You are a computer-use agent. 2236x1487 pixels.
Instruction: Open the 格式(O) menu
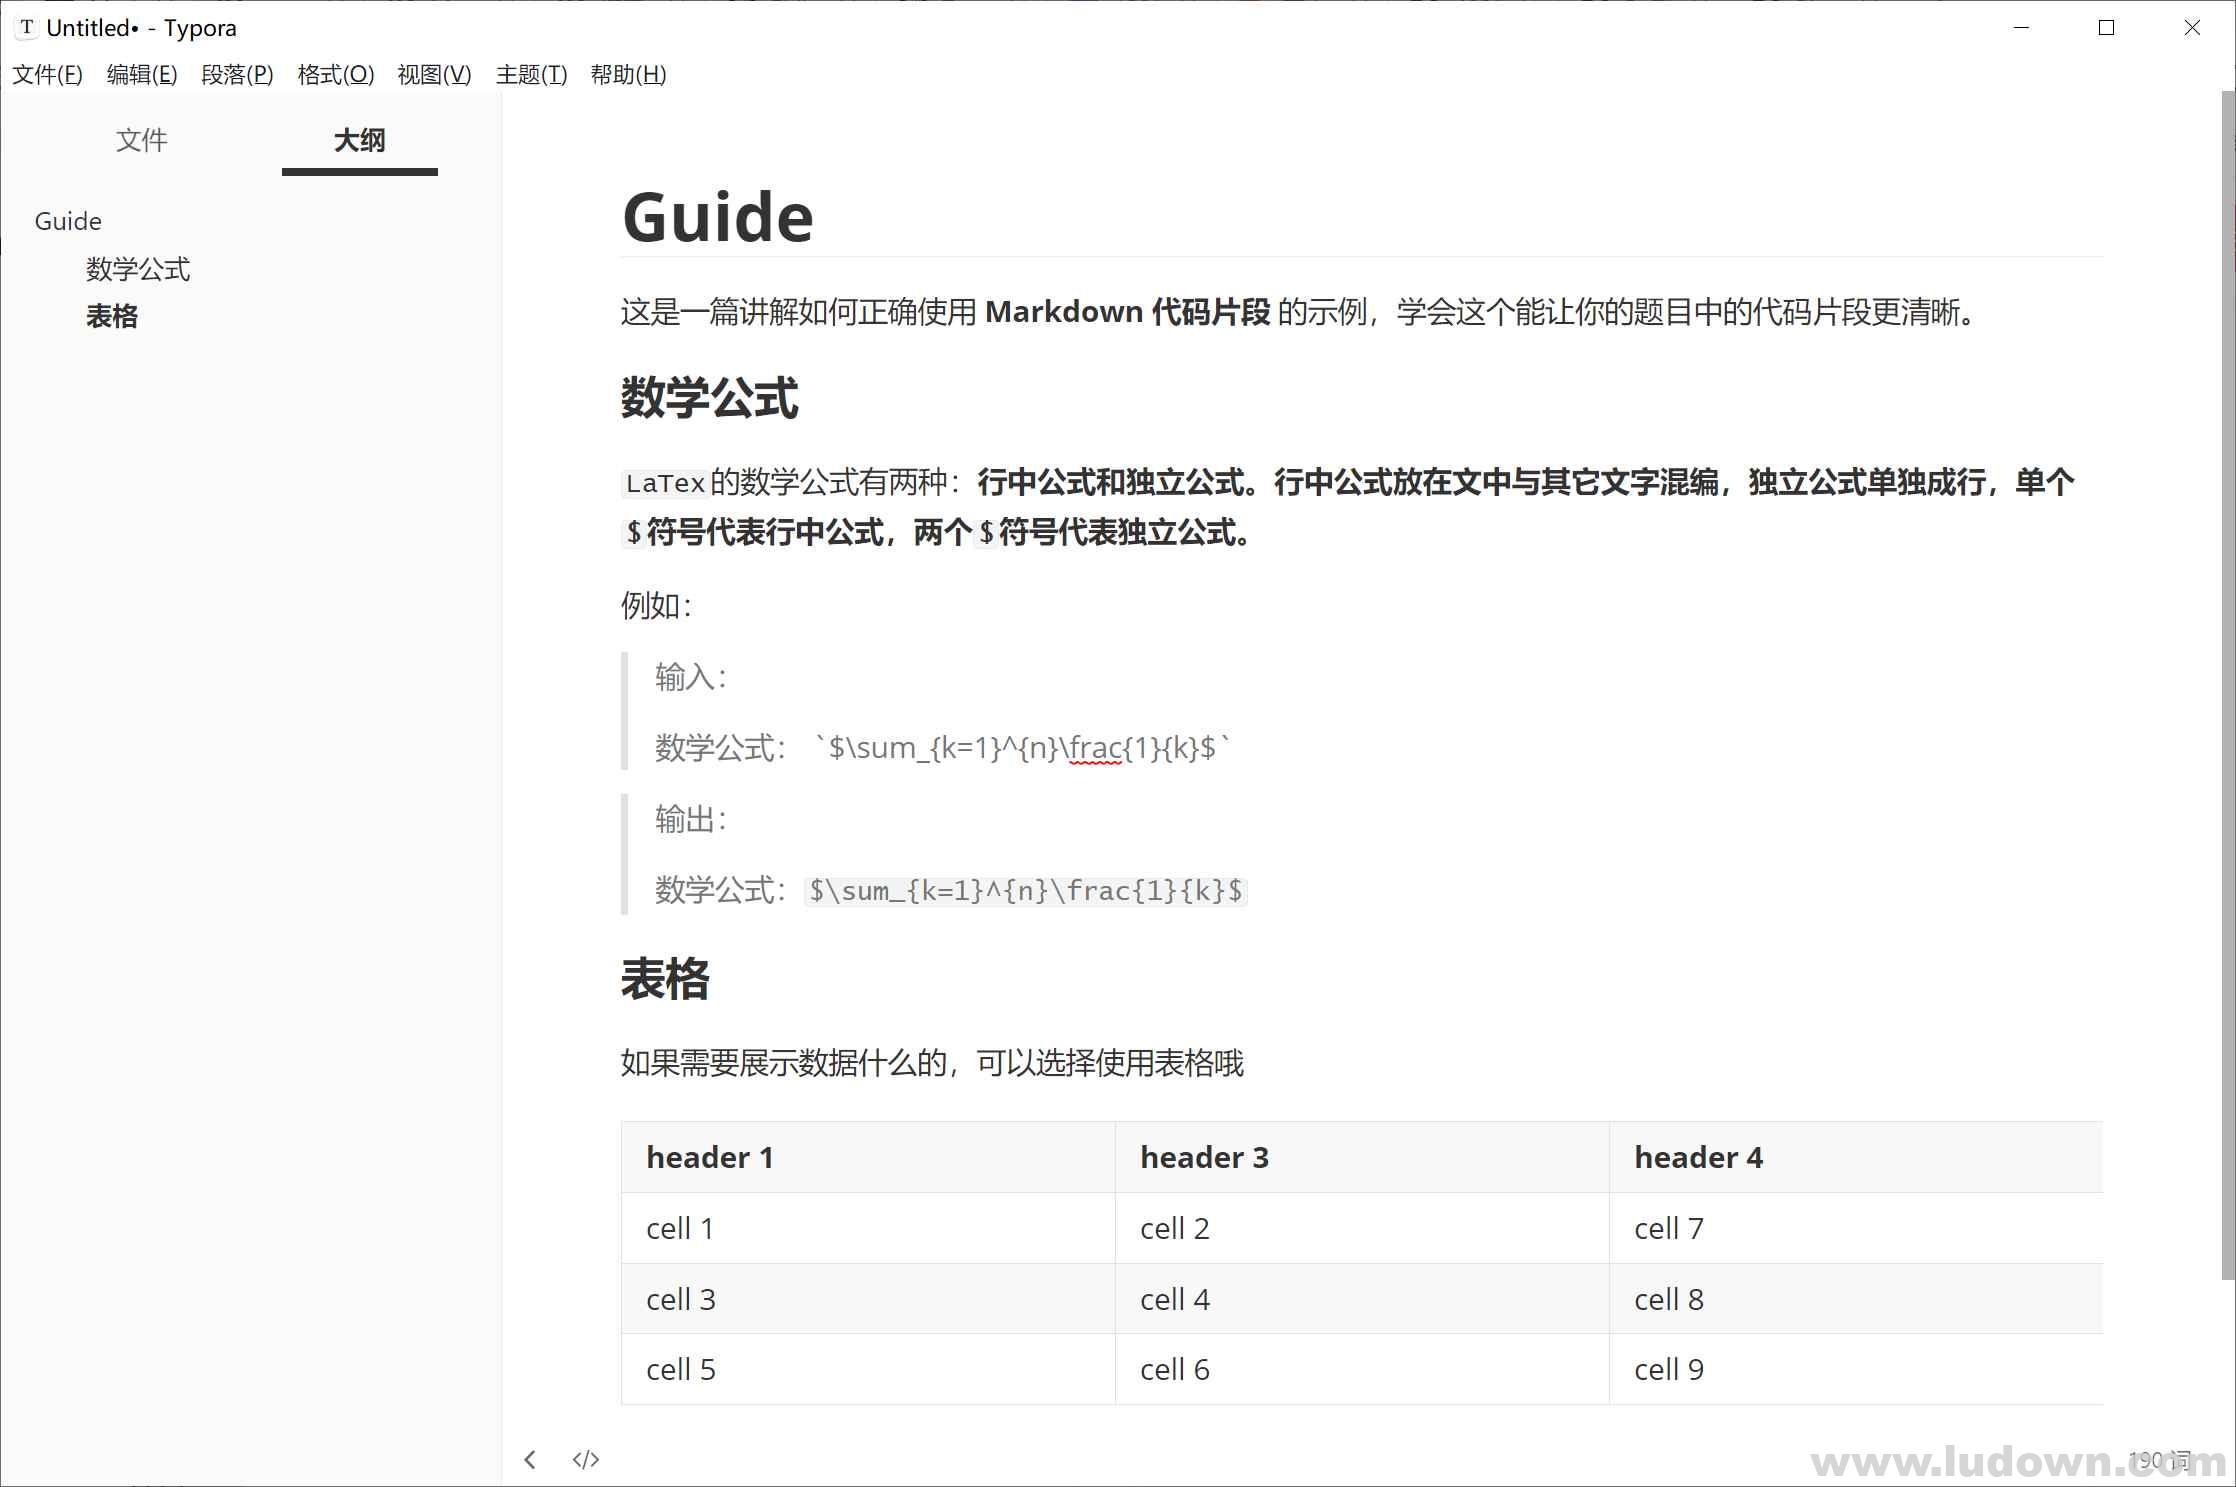tap(336, 75)
